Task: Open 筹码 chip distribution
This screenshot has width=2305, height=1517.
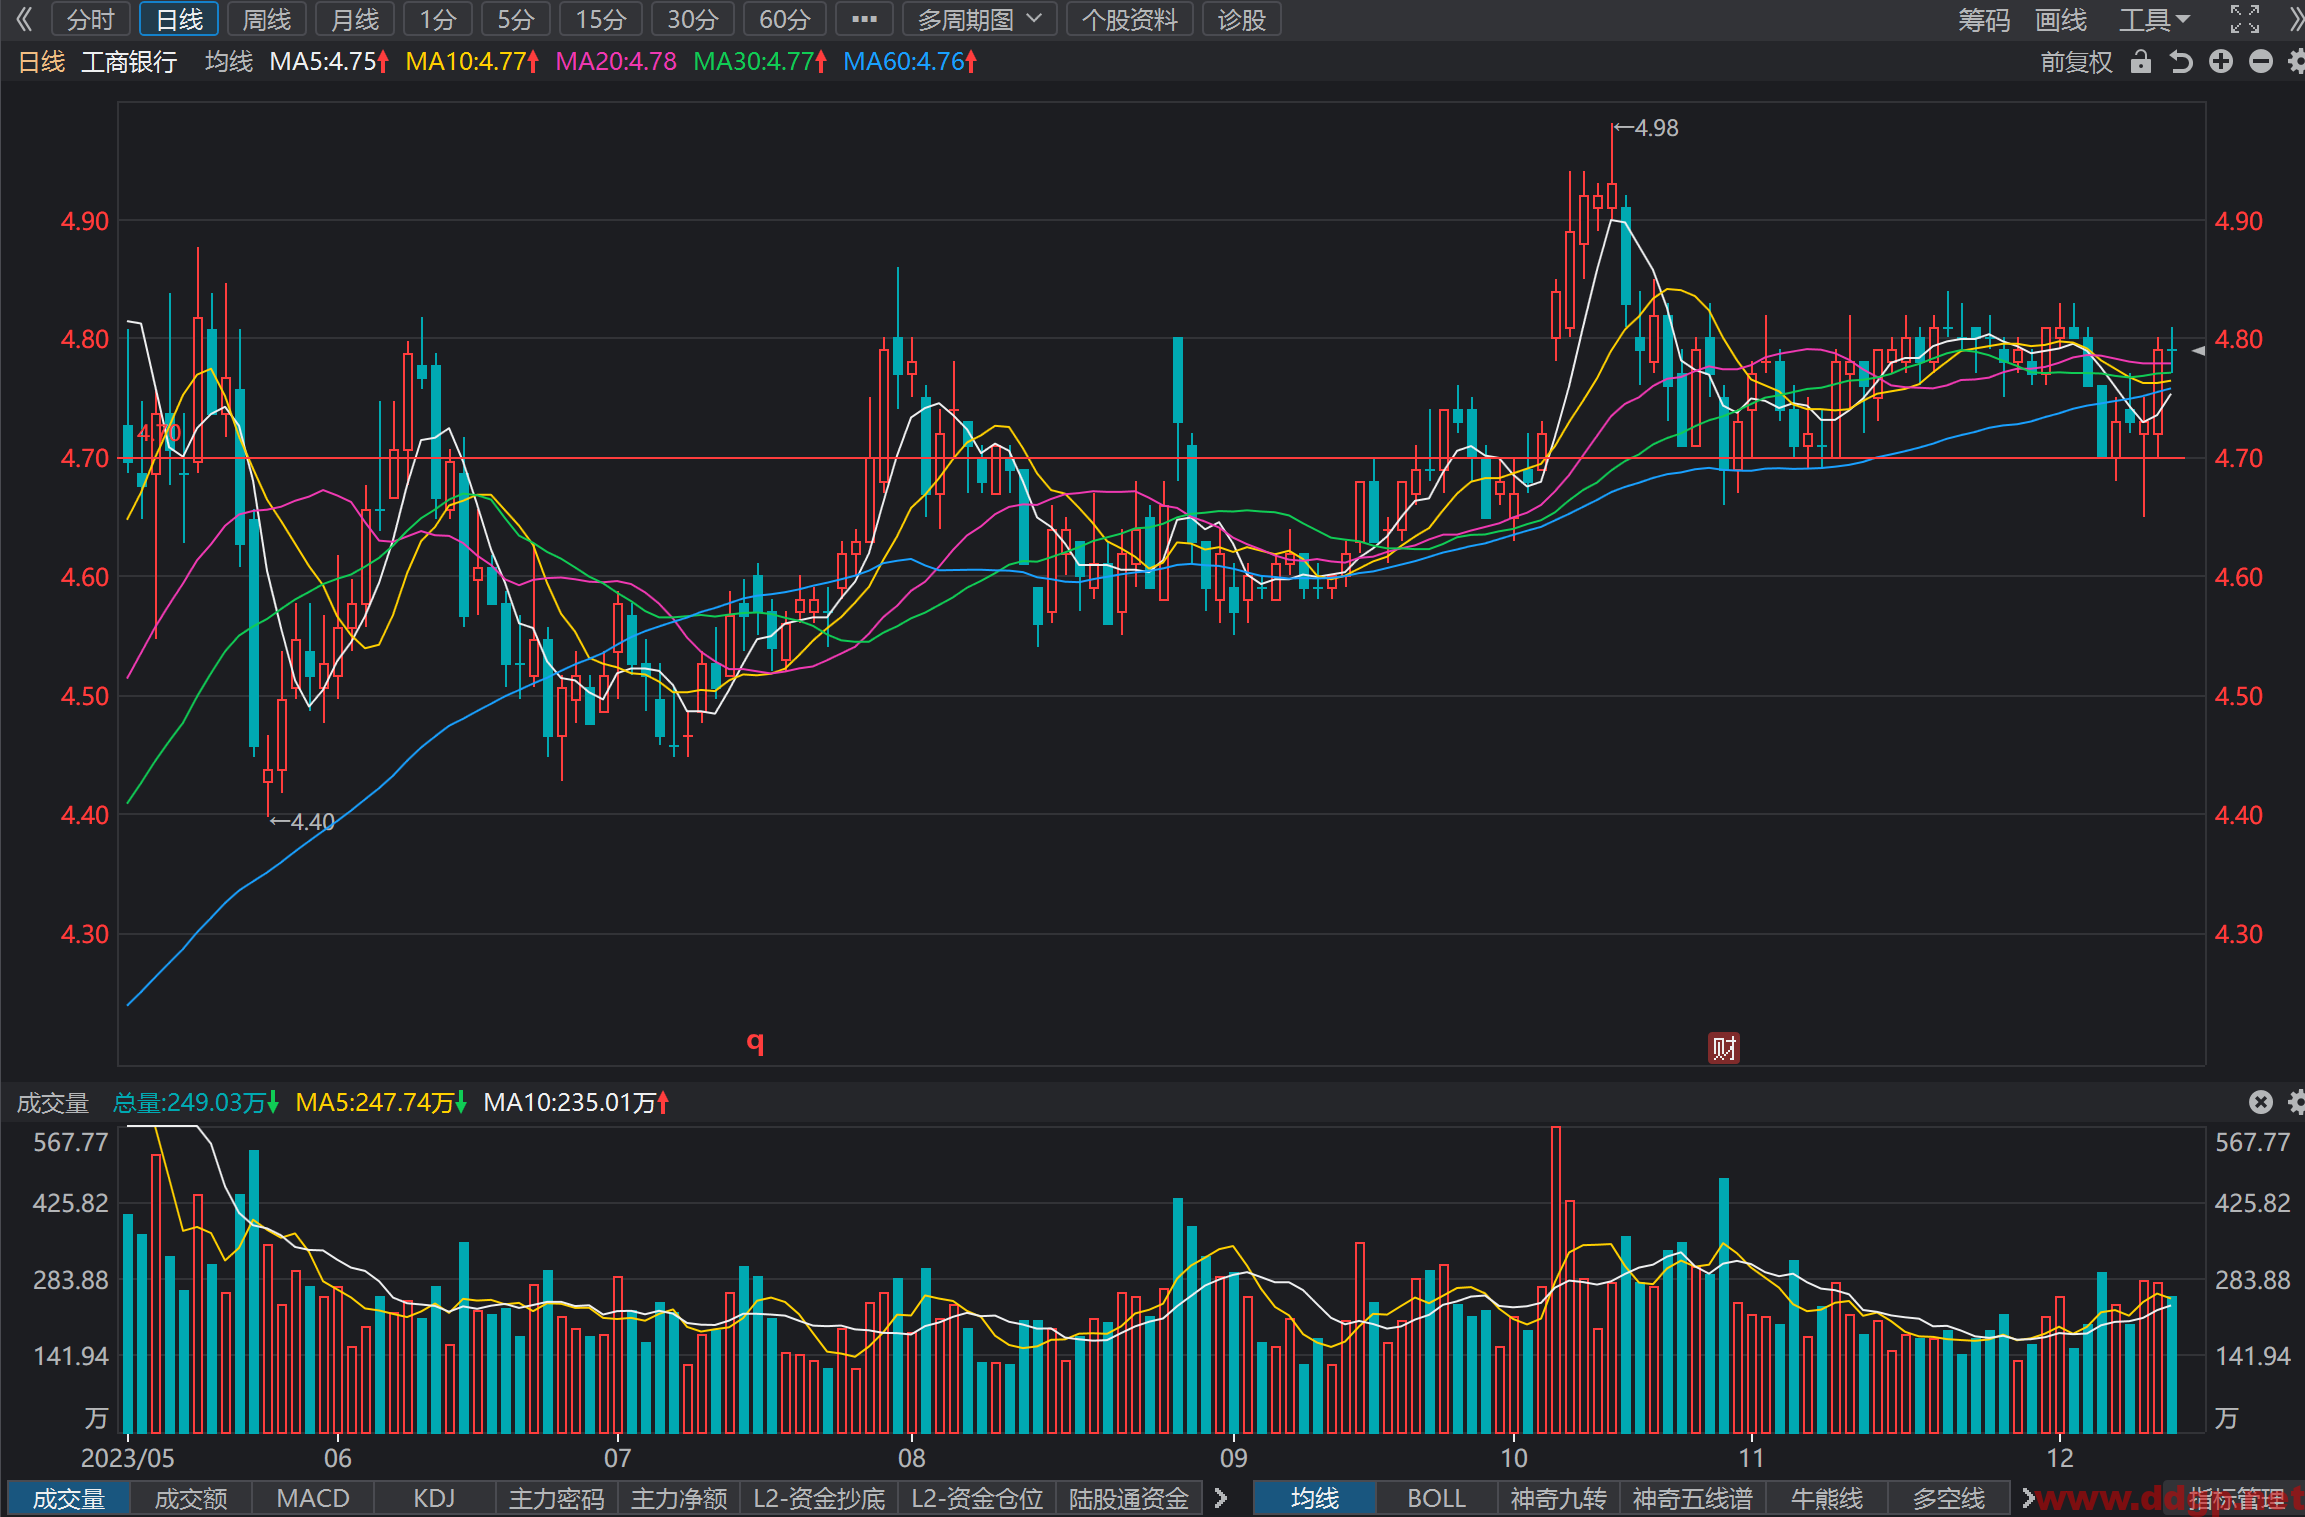Action: (x=1984, y=19)
